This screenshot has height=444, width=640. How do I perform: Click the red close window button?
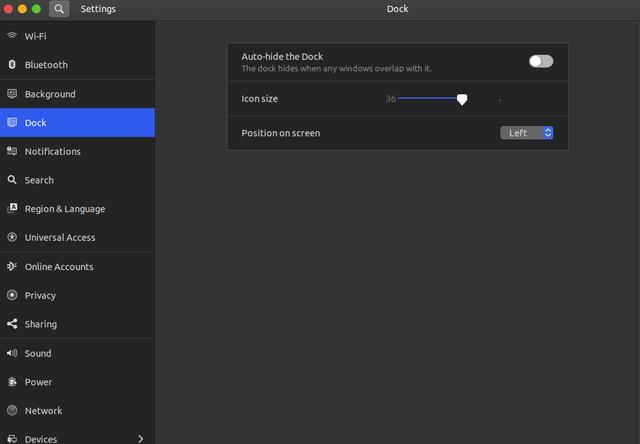pyautogui.click(x=8, y=9)
